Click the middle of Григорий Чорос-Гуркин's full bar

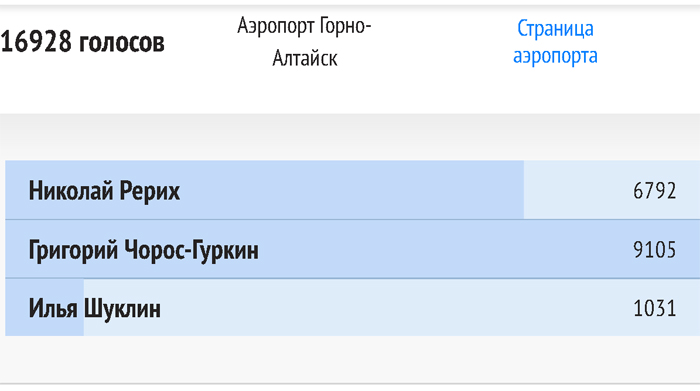pyautogui.click(x=353, y=249)
